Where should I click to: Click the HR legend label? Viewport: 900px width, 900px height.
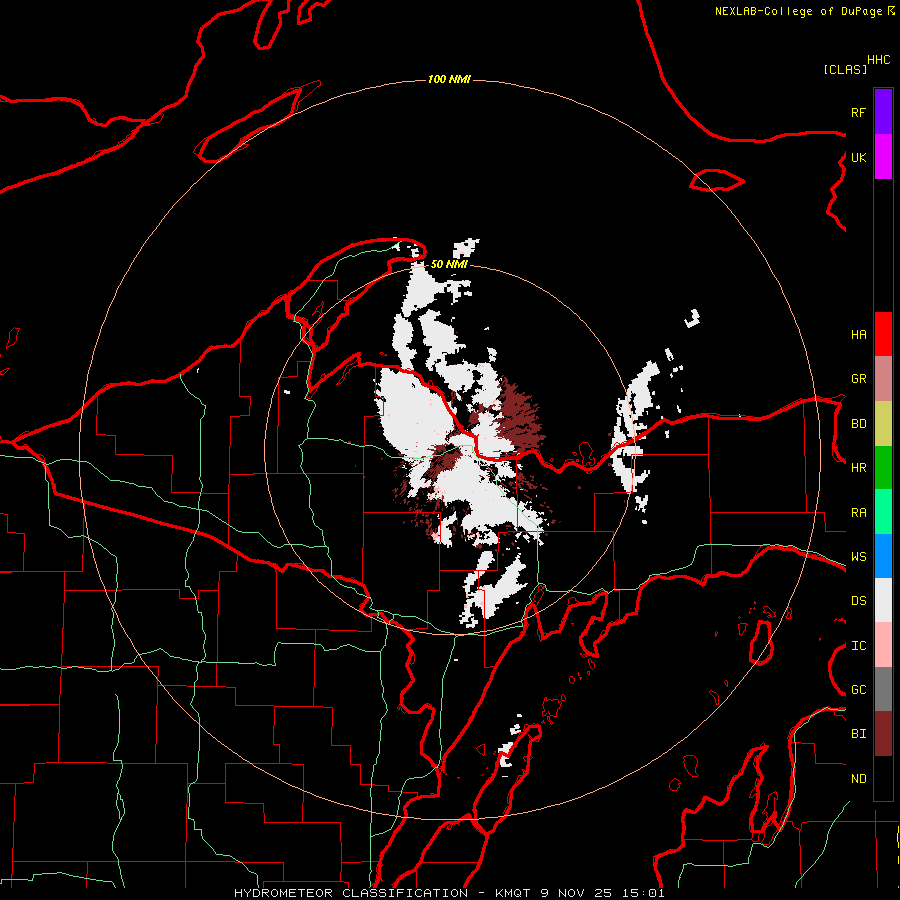[858, 468]
